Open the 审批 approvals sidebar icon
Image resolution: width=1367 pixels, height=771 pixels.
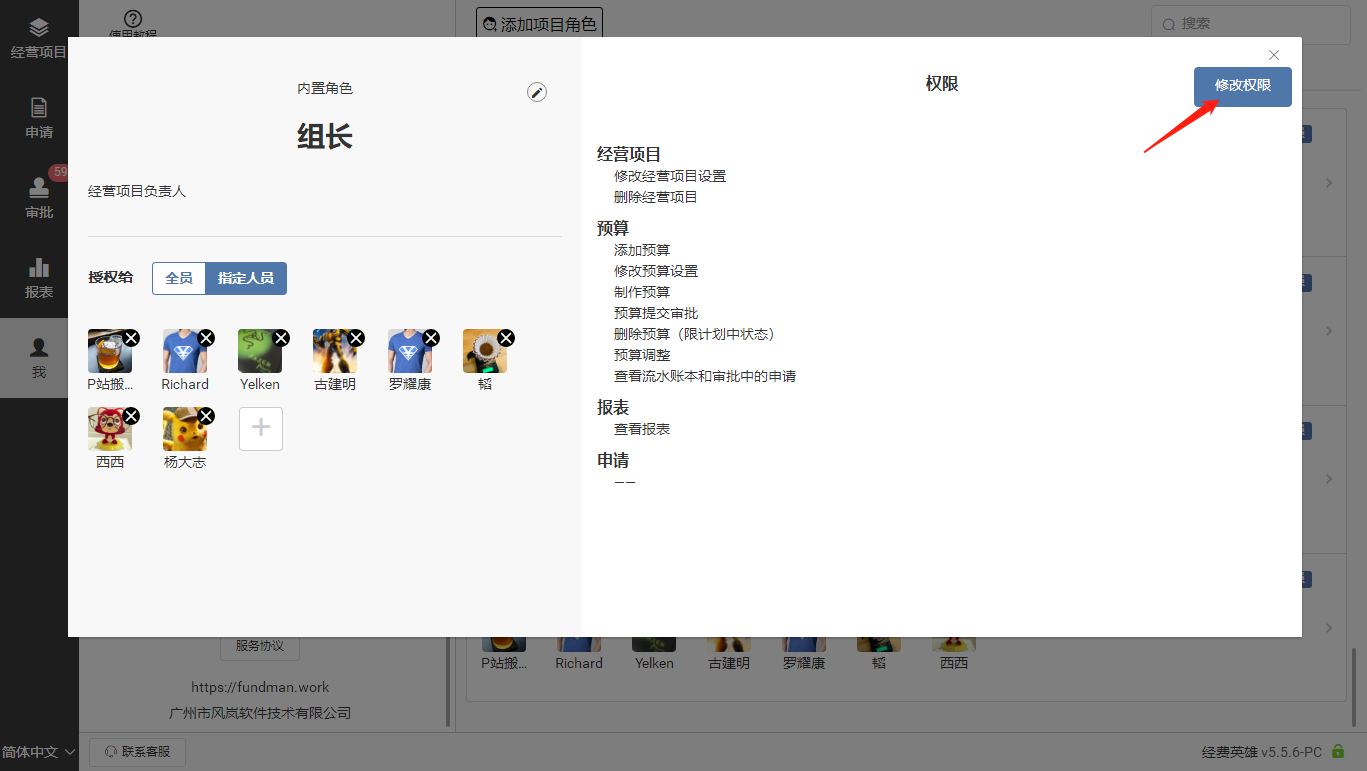39,198
